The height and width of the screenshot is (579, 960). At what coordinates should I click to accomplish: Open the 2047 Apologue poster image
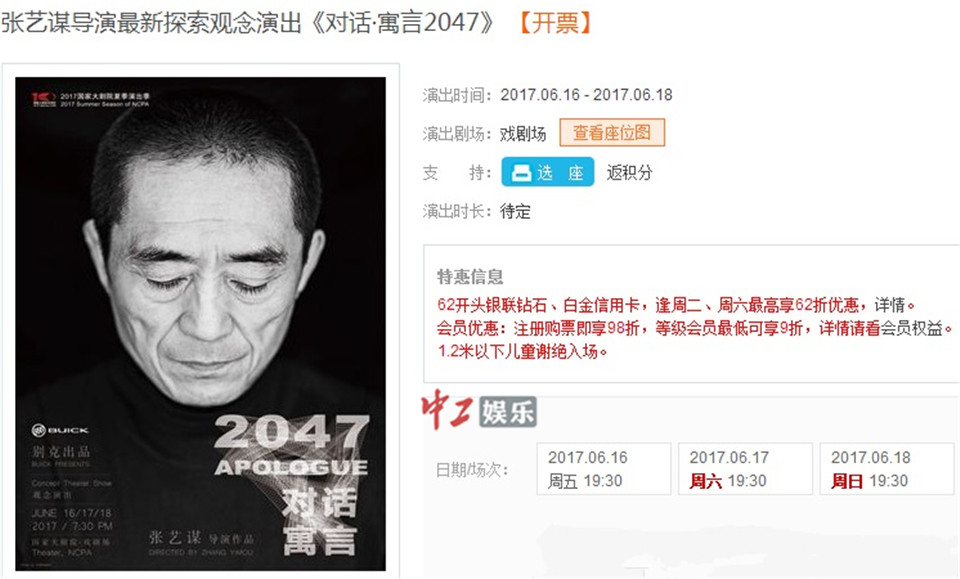[x=201, y=324]
